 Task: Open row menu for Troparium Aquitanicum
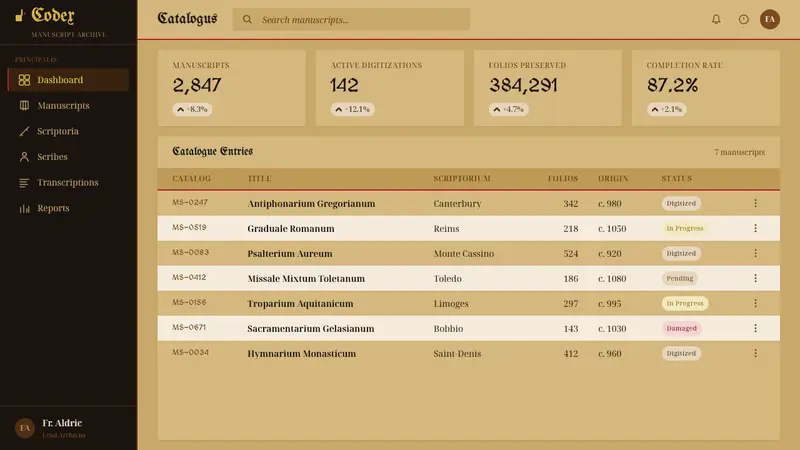point(756,303)
